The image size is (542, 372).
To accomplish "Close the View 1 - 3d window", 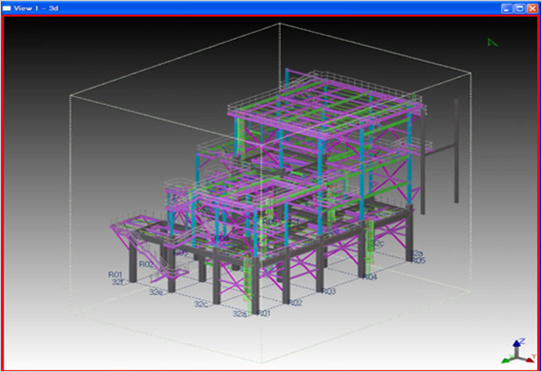I will tap(532, 8).
